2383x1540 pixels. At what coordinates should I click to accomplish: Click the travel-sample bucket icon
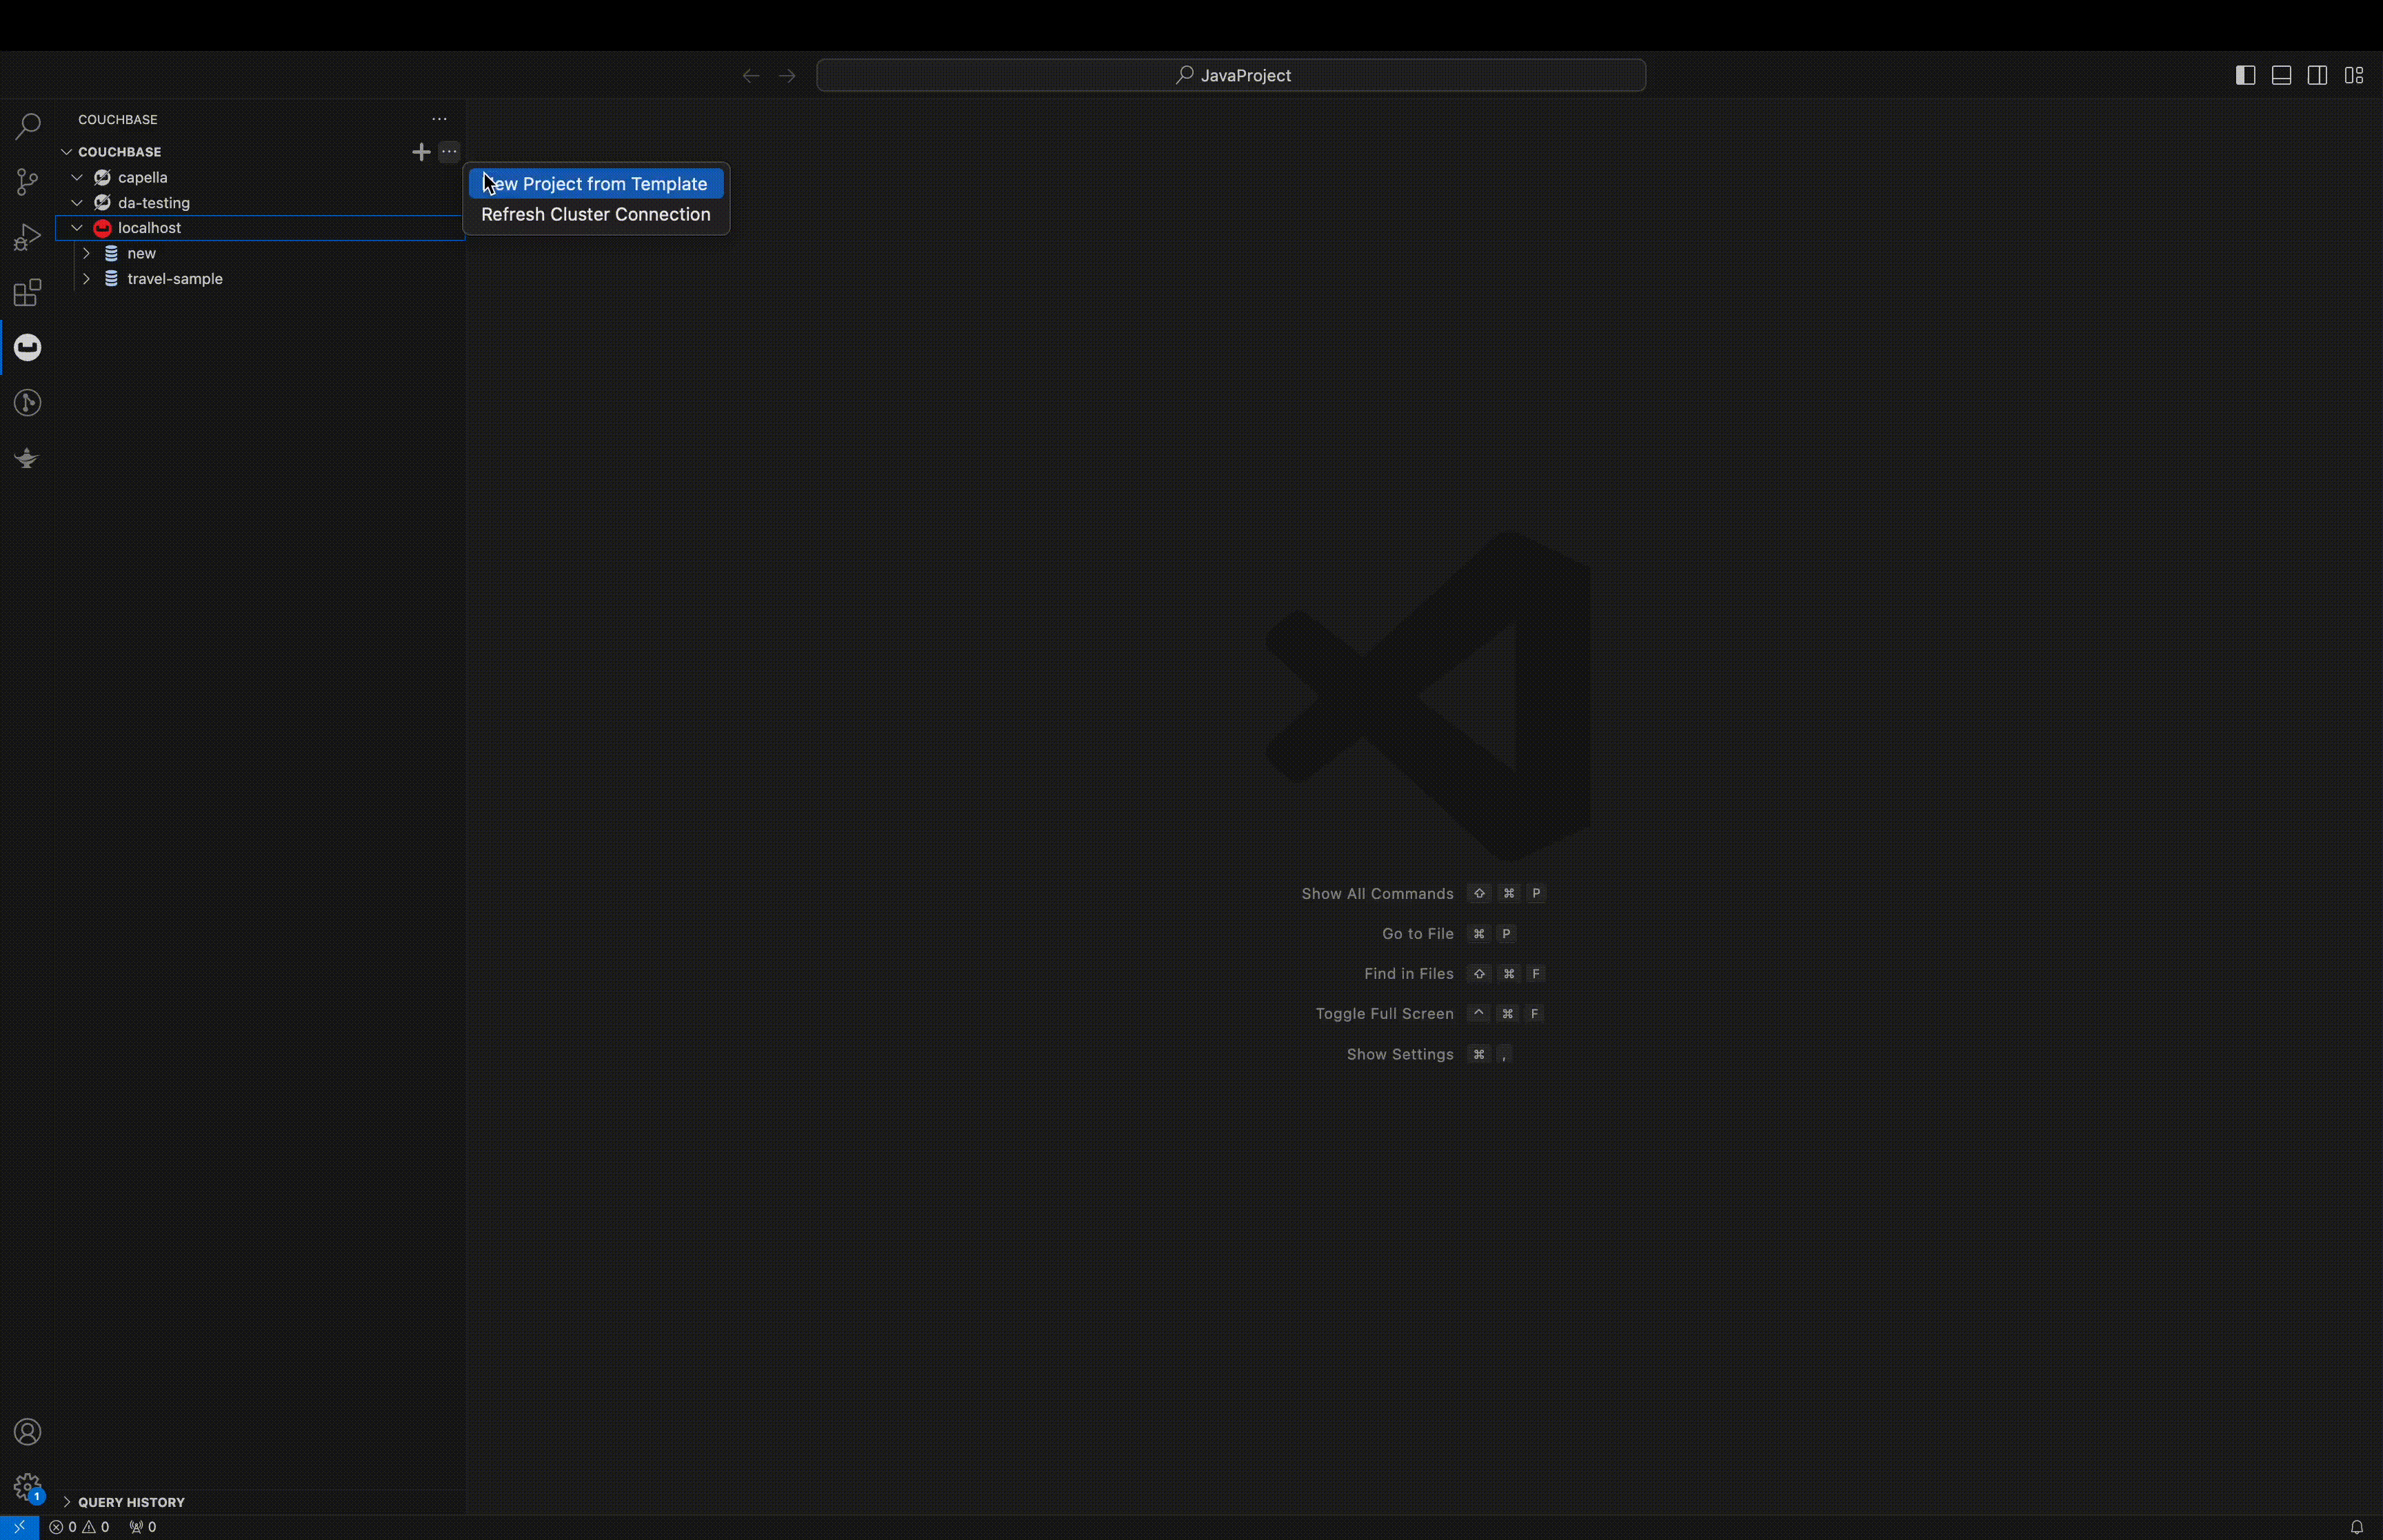point(111,279)
